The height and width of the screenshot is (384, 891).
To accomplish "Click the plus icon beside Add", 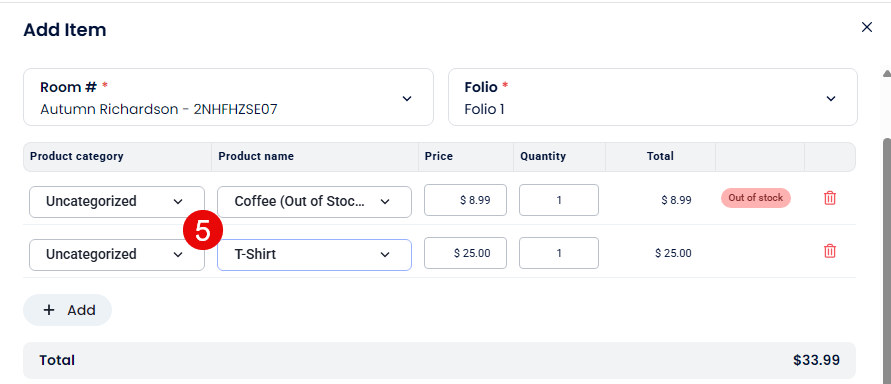I will pos(49,310).
